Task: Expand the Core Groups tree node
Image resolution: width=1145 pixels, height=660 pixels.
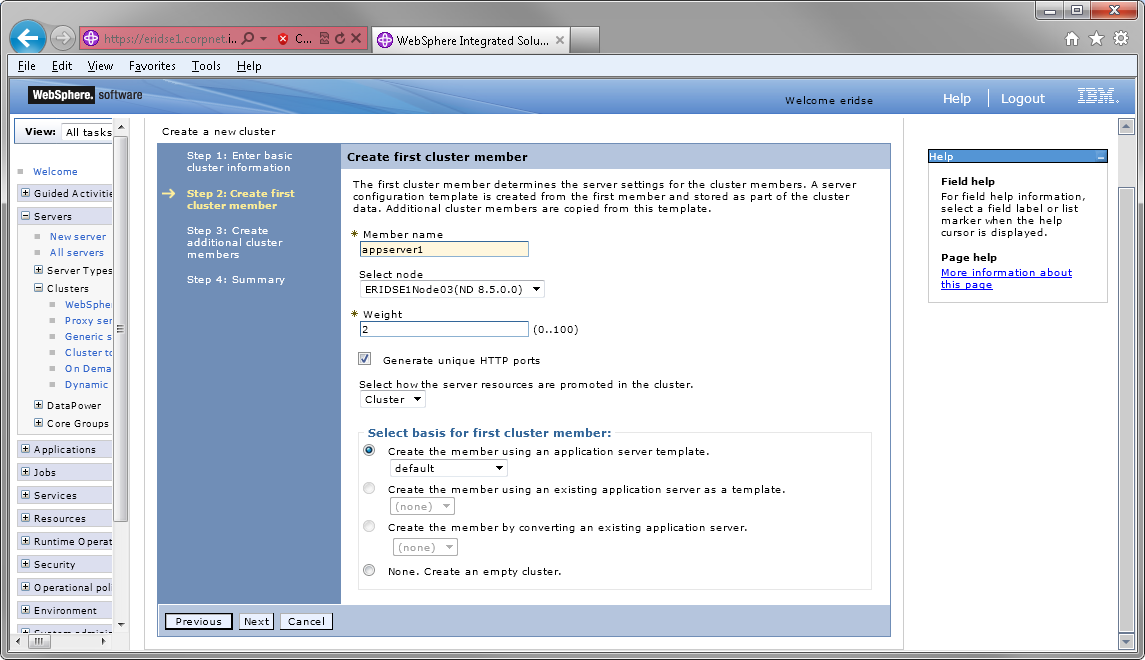Action: click(x=39, y=423)
